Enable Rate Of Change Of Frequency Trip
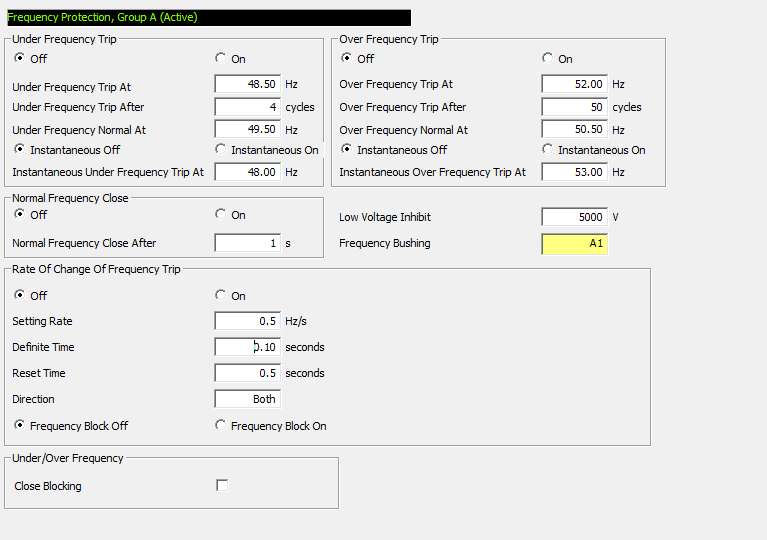 point(221,296)
